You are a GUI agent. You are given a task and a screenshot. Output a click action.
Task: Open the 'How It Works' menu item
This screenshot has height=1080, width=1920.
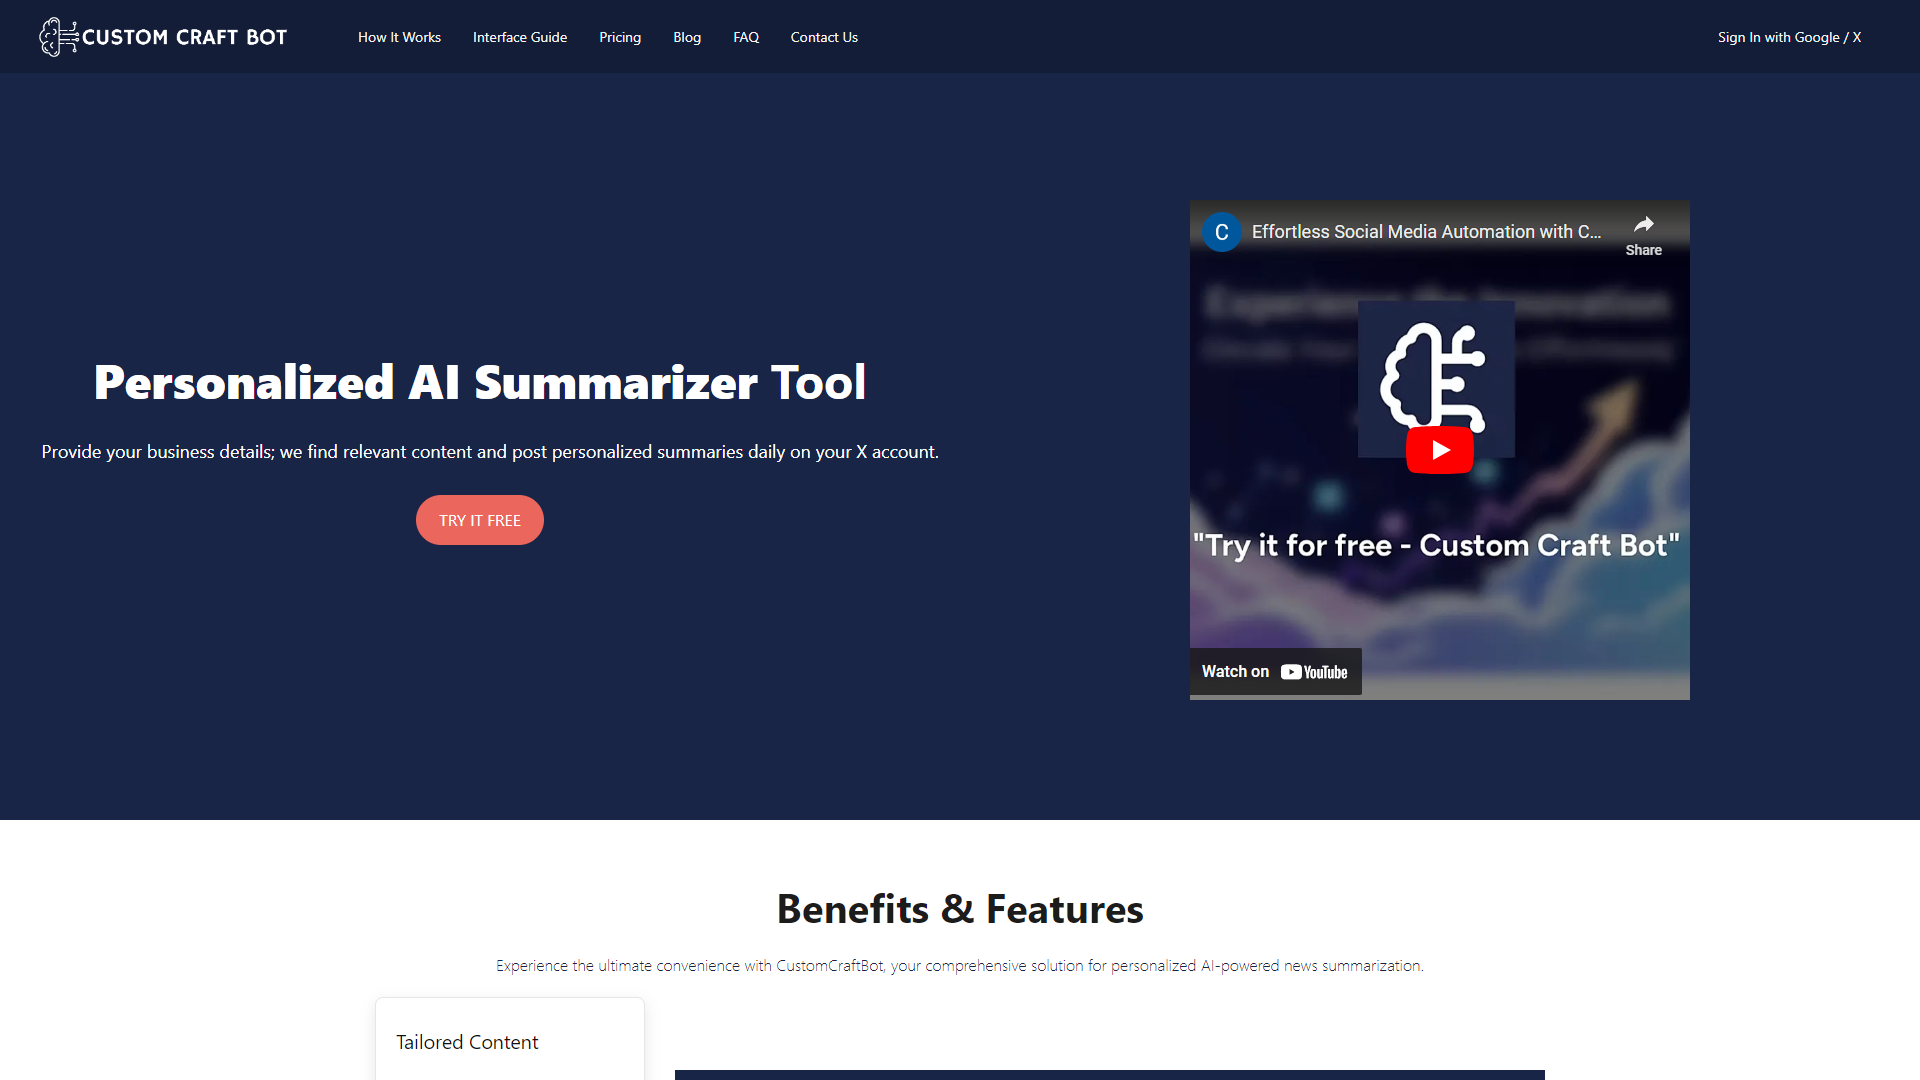pos(400,36)
